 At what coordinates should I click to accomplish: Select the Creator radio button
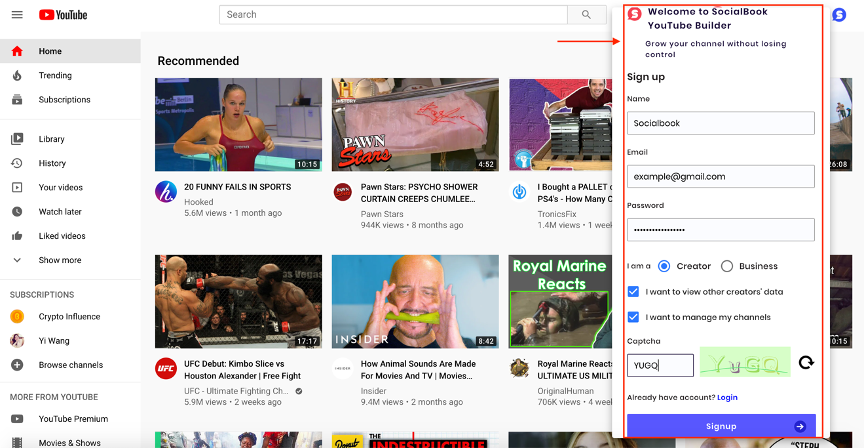point(664,266)
